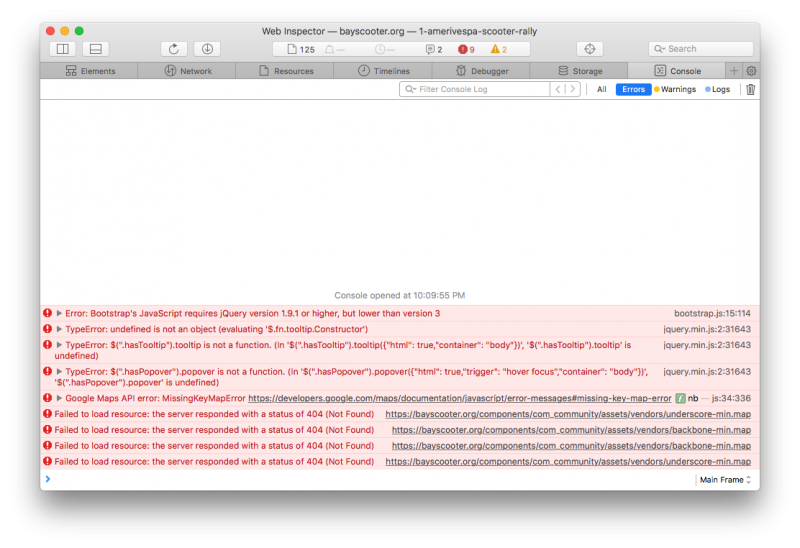
Task: Expand the Bootstrap jQuery version error
Action: (x=59, y=313)
